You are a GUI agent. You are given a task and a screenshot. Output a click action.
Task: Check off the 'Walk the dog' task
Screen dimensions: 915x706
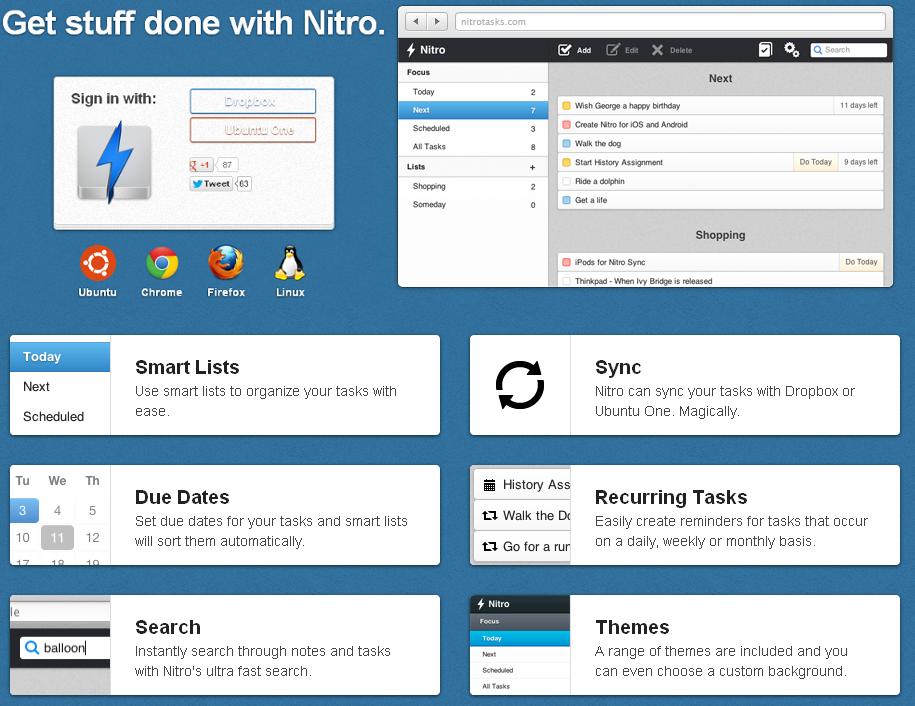point(566,143)
